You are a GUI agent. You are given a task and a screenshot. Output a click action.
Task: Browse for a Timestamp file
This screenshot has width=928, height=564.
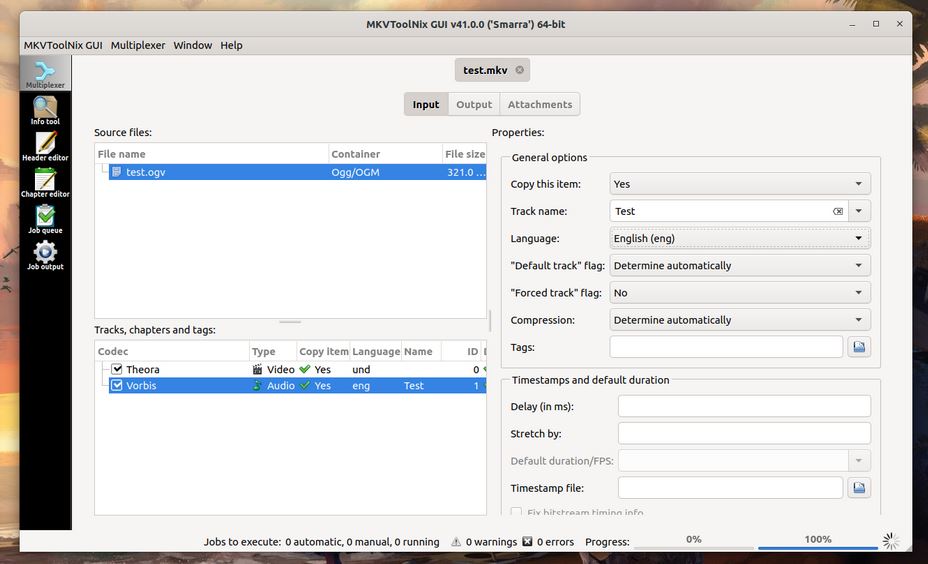859,488
